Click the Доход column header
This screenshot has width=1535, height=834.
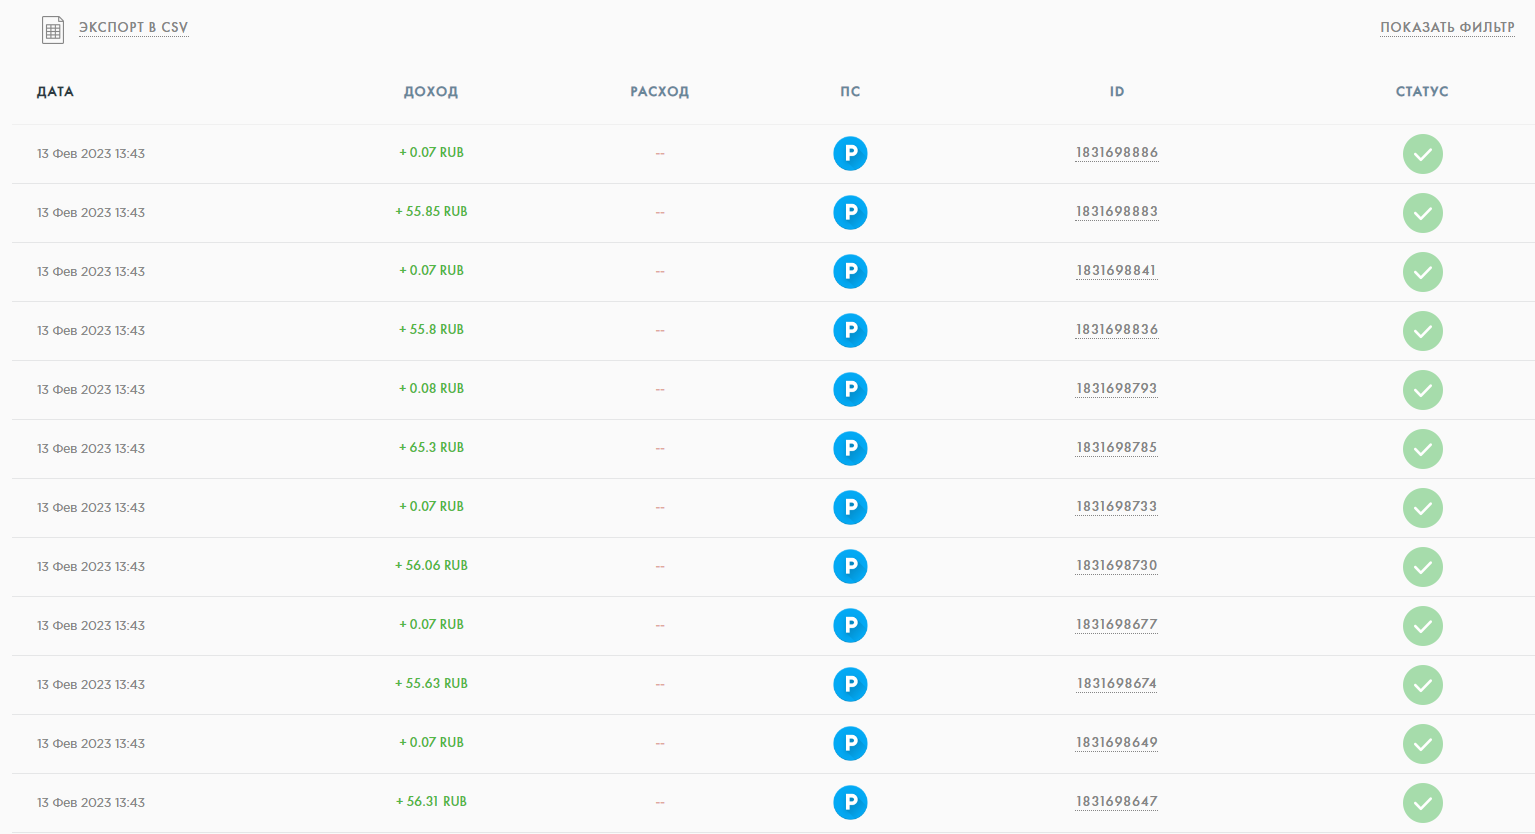tap(431, 92)
